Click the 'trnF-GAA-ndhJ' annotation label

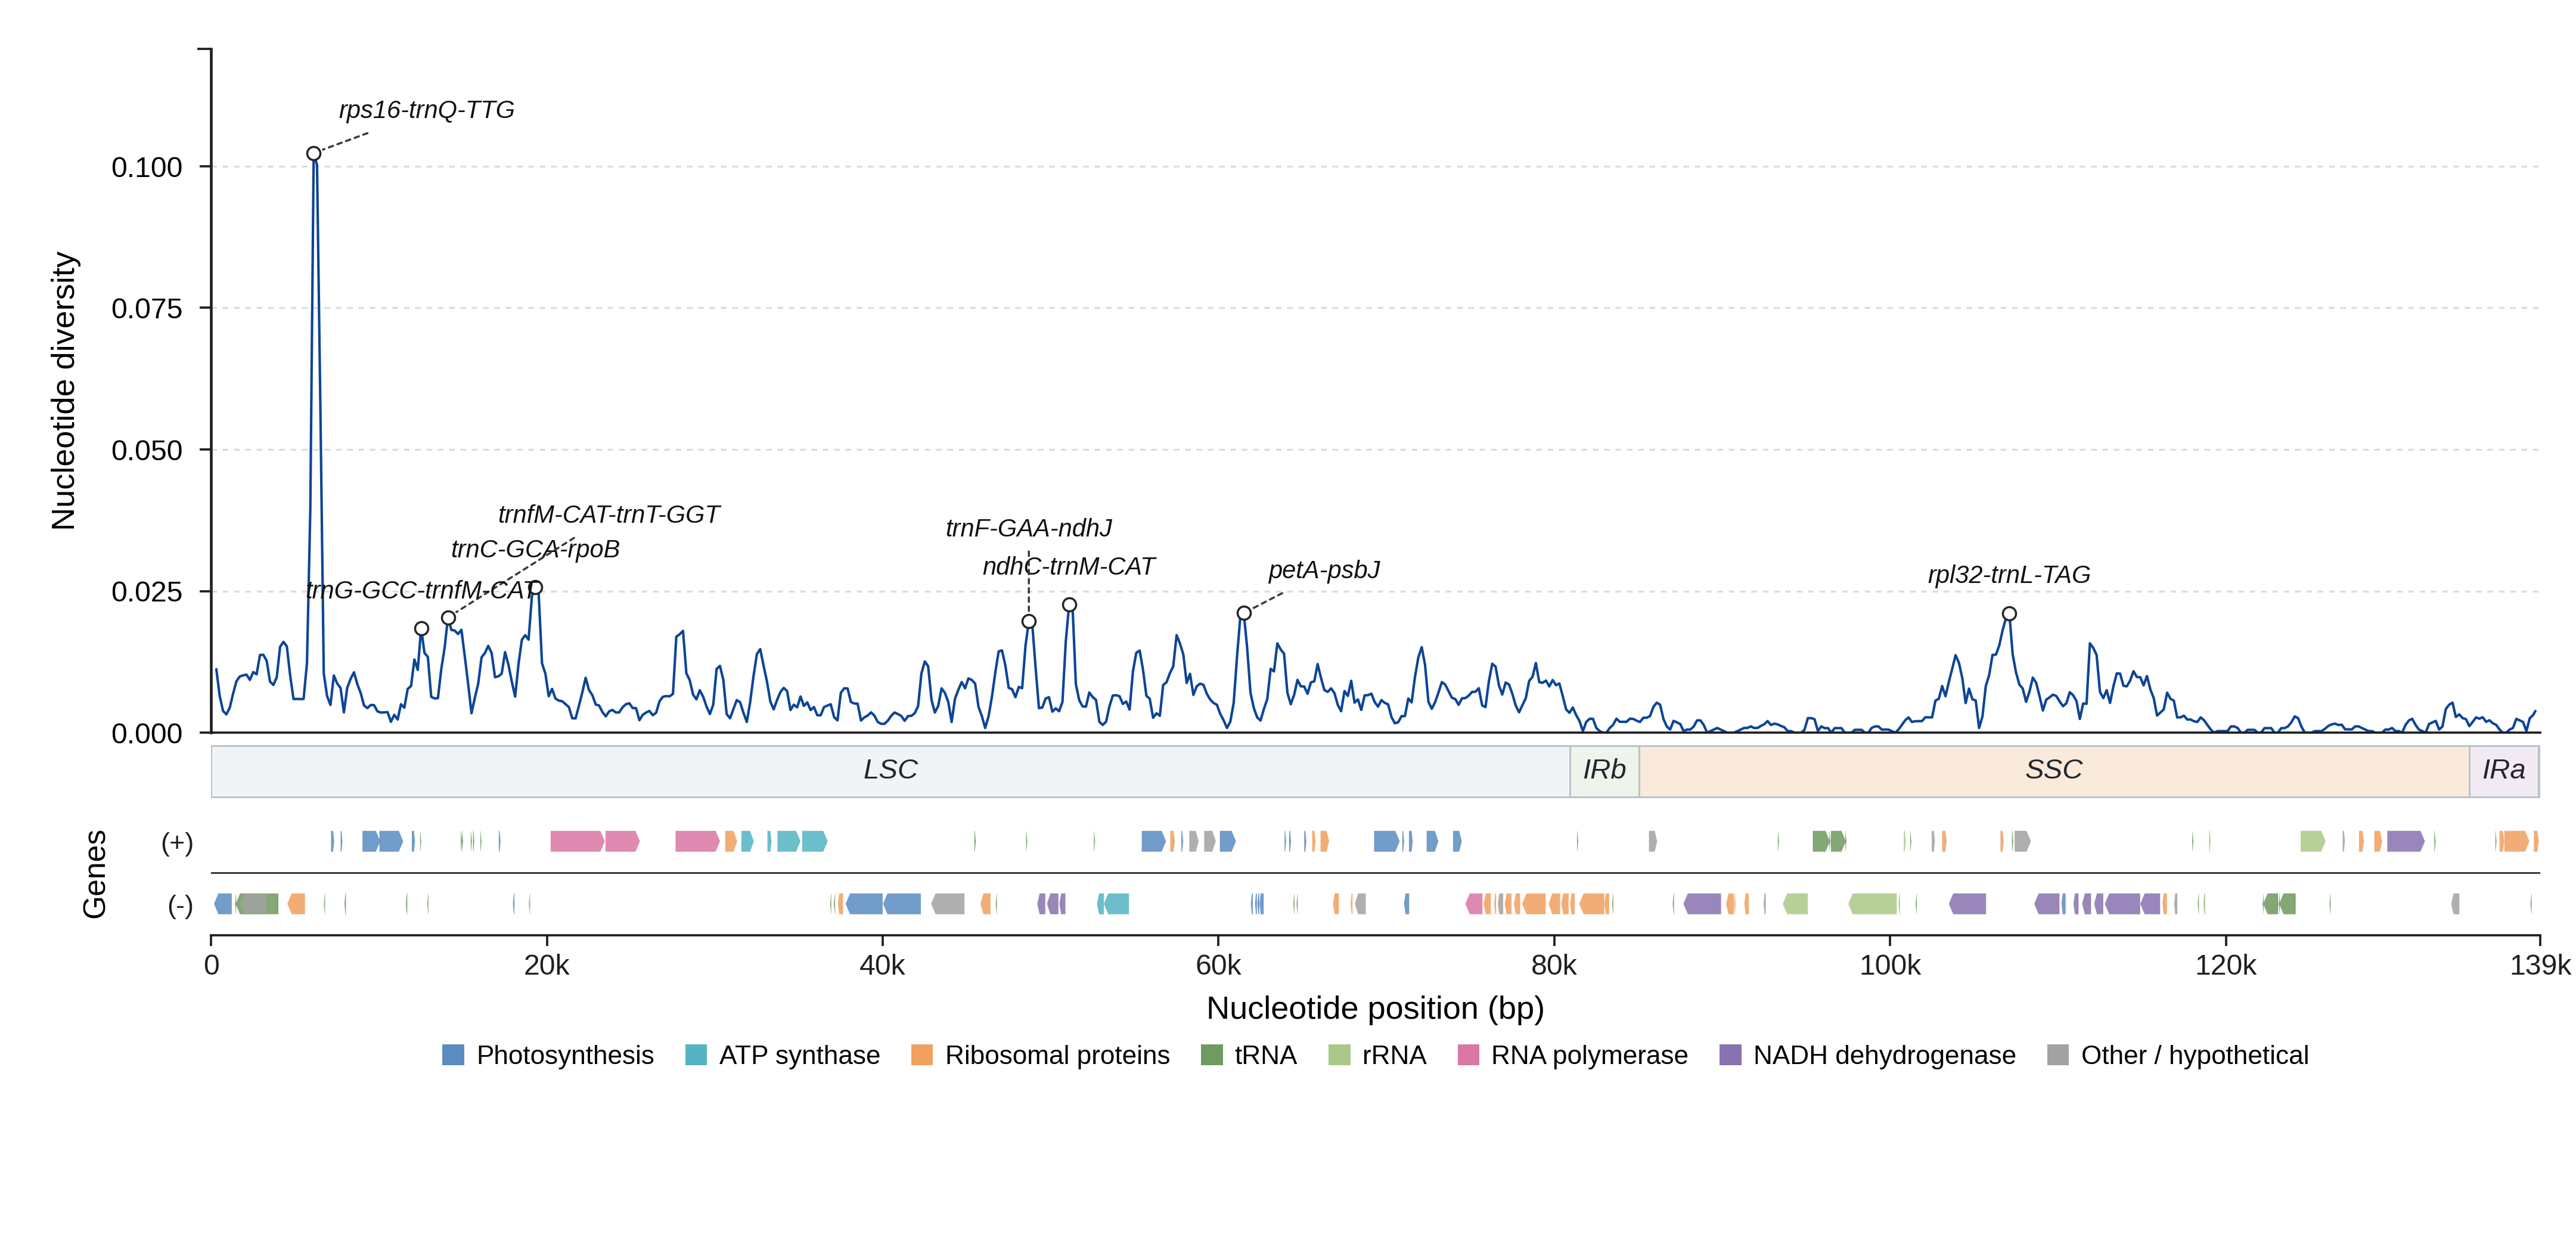(x=1029, y=528)
